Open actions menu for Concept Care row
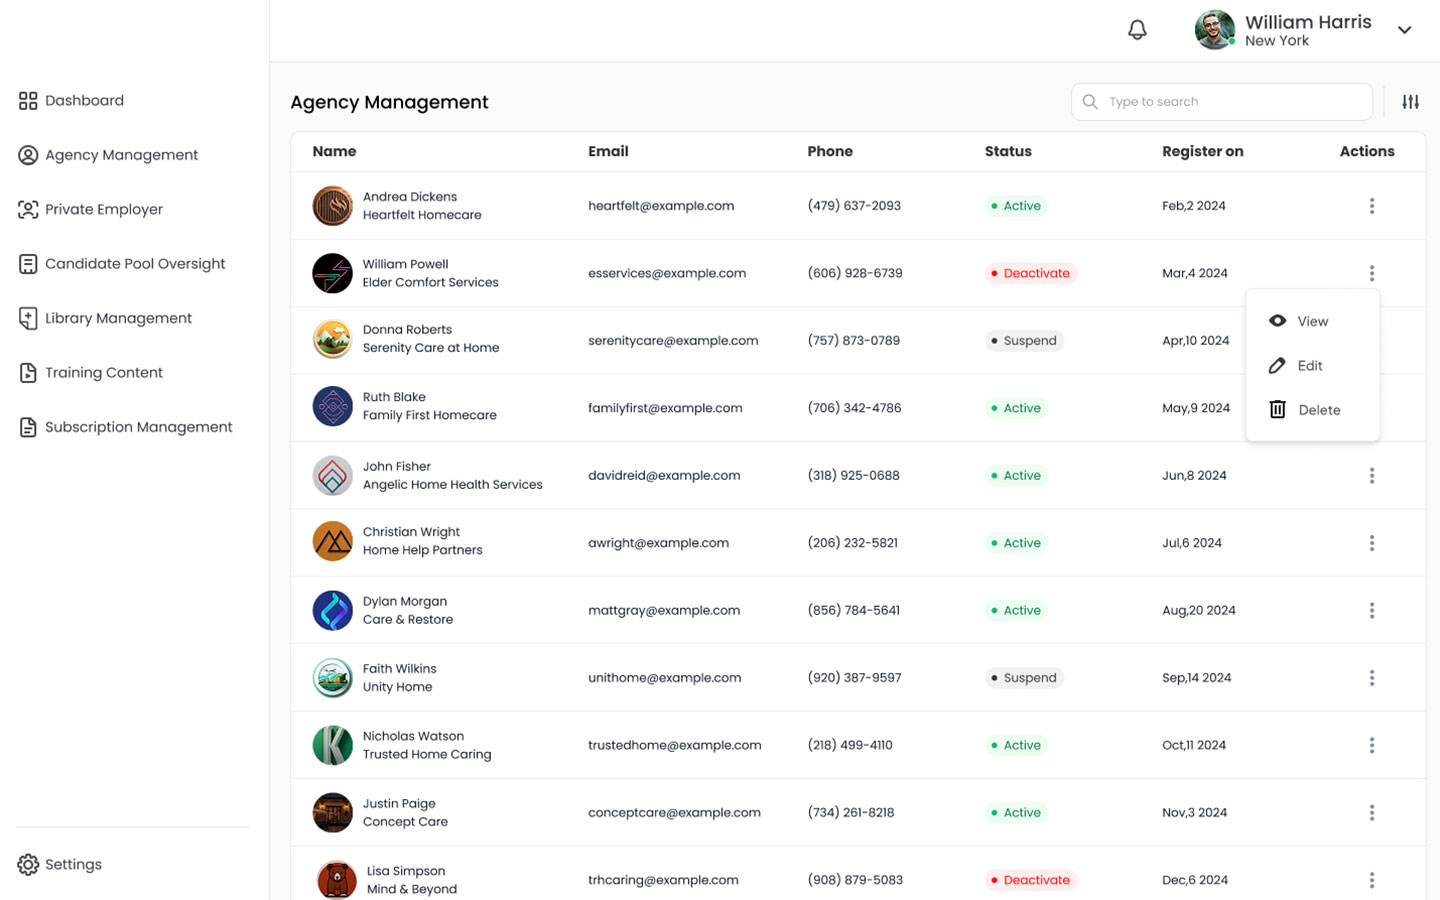The height and width of the screenshot is (900, 1440). (1372, 813)
